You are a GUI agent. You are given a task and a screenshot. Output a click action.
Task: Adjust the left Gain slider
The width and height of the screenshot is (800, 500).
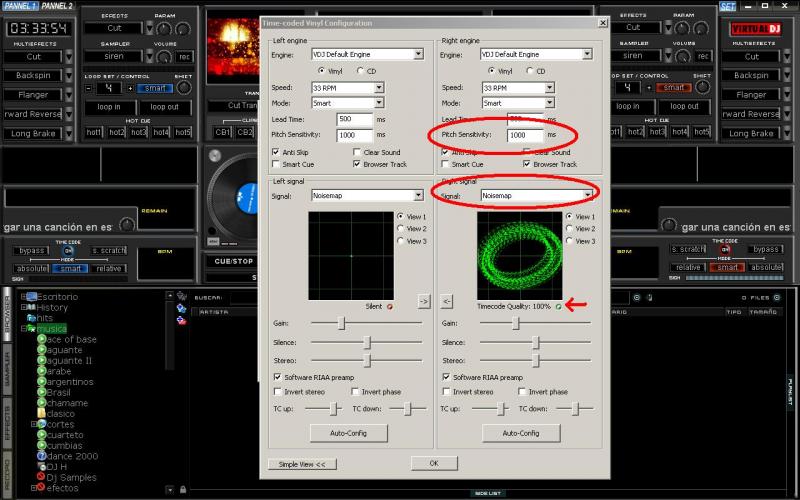[x=342, y=323]
